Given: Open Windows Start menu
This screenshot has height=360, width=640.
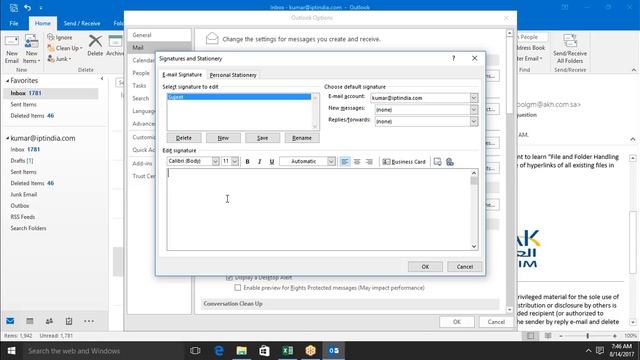Looking at the screenshot, I should [x=11, y=351].
